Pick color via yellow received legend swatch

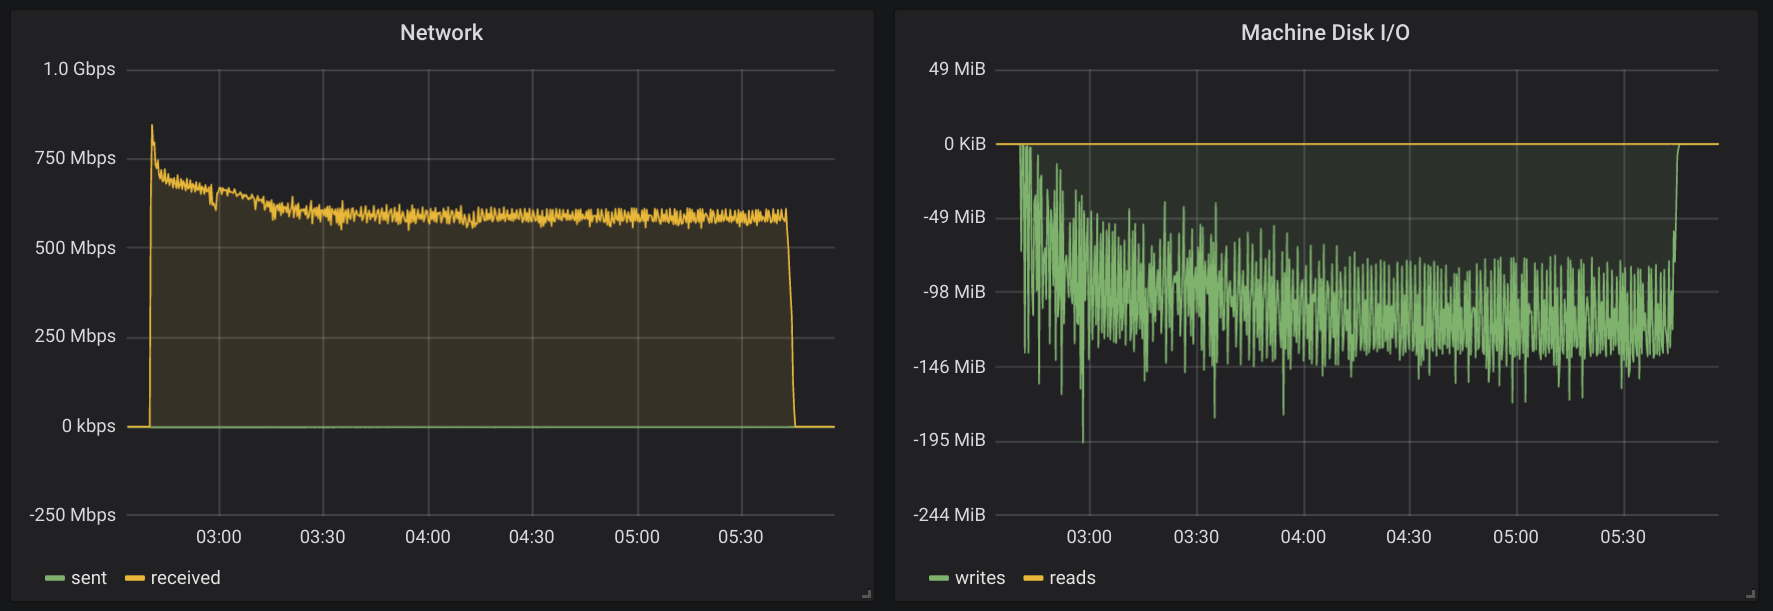pos(135,579)
